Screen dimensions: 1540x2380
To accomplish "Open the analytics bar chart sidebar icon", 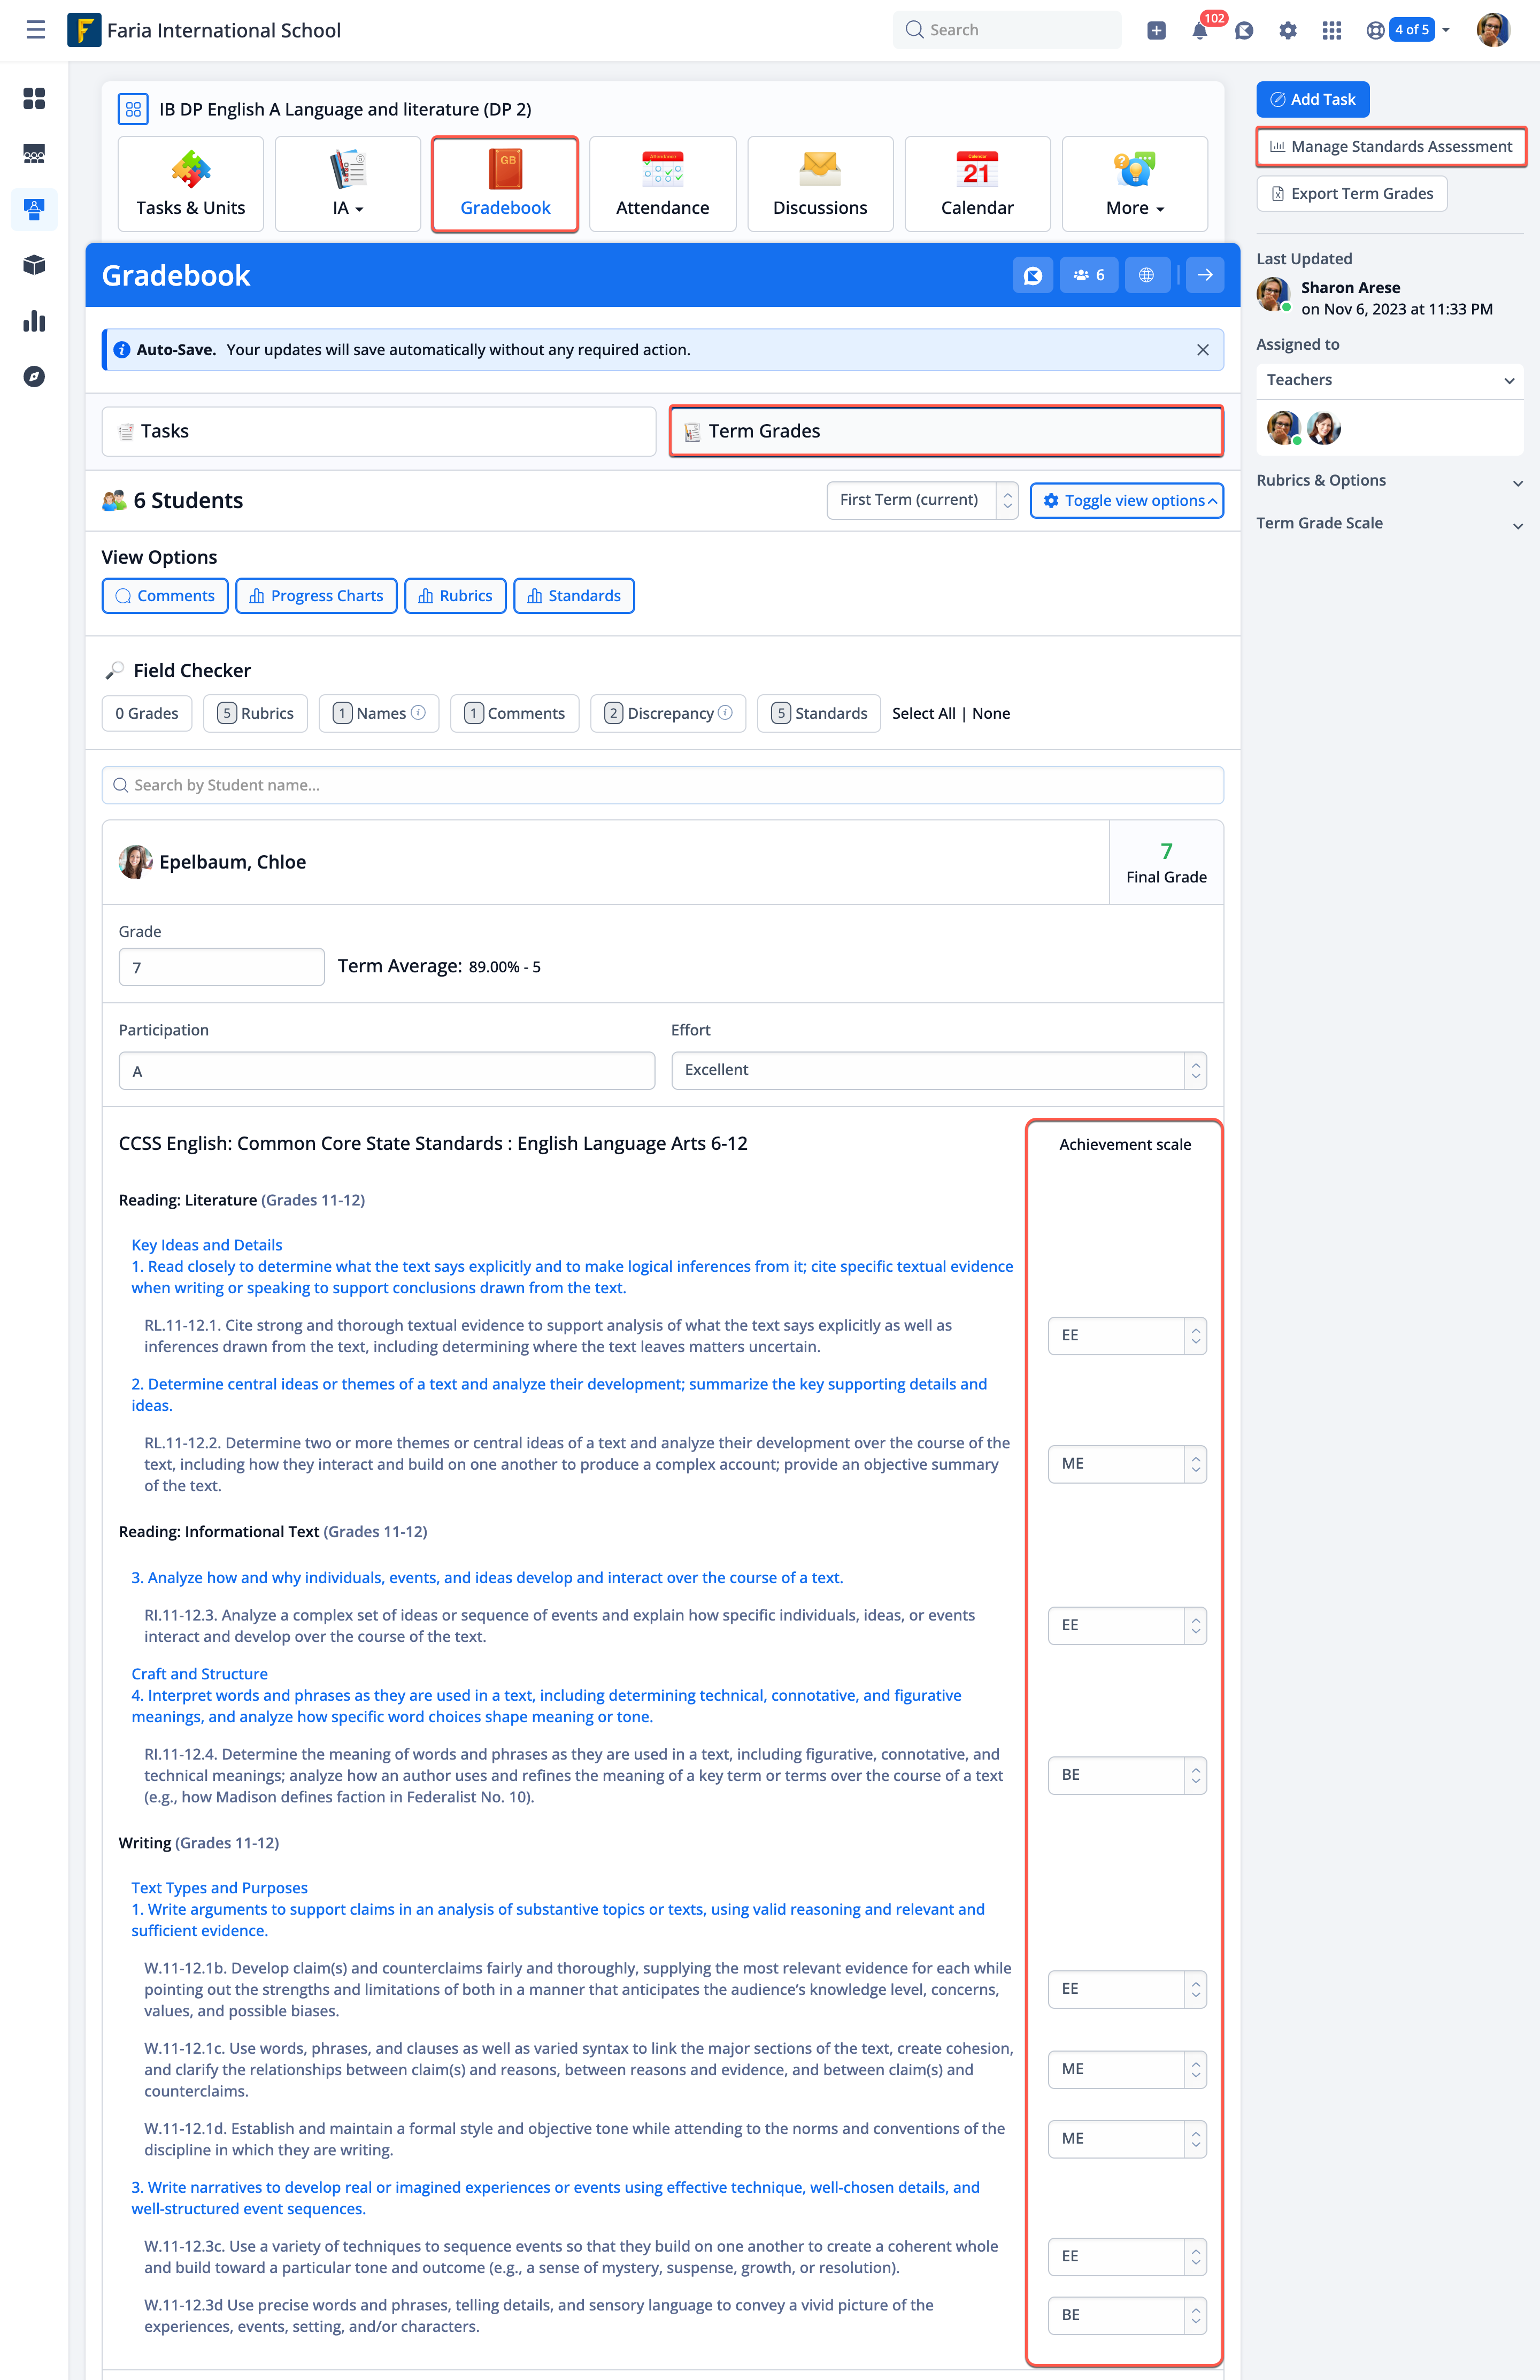I will [34, 321].
